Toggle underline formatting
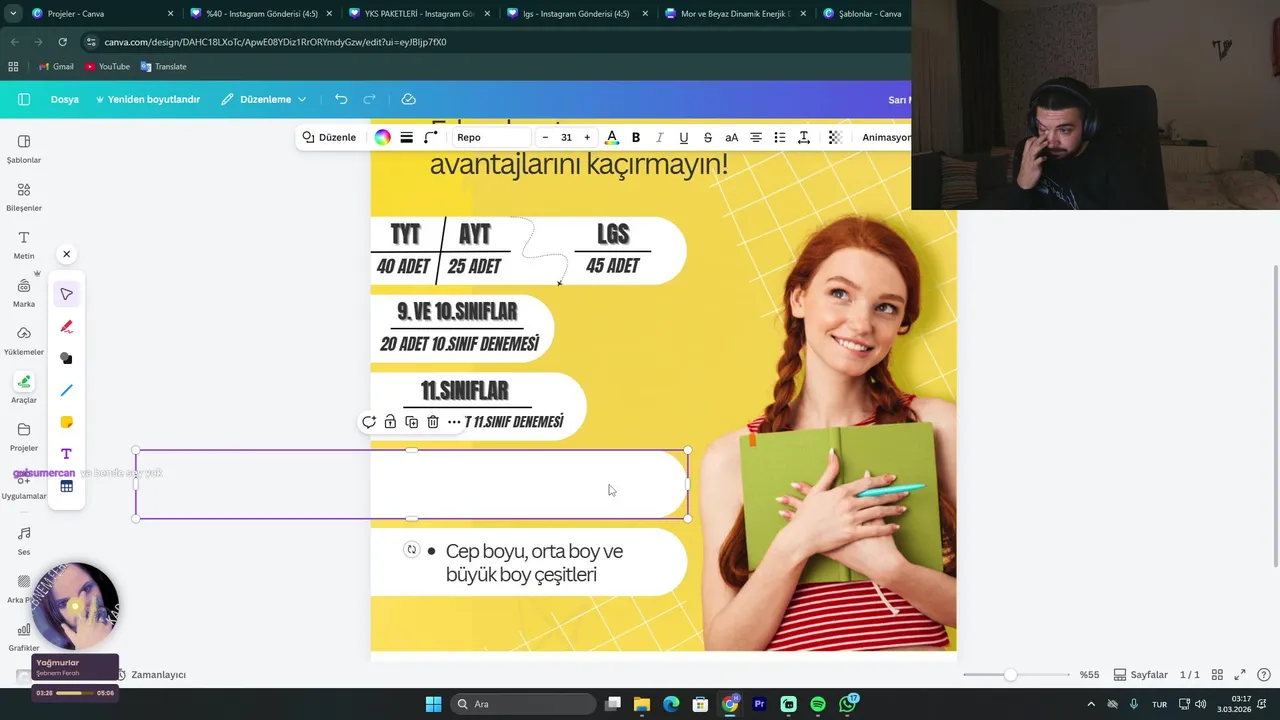 684,137
